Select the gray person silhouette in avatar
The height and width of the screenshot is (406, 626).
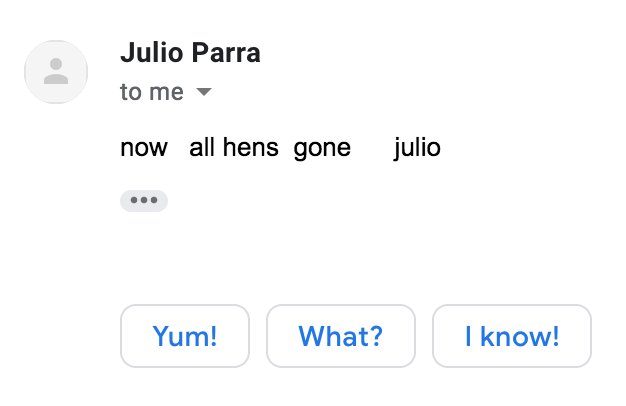56,71
